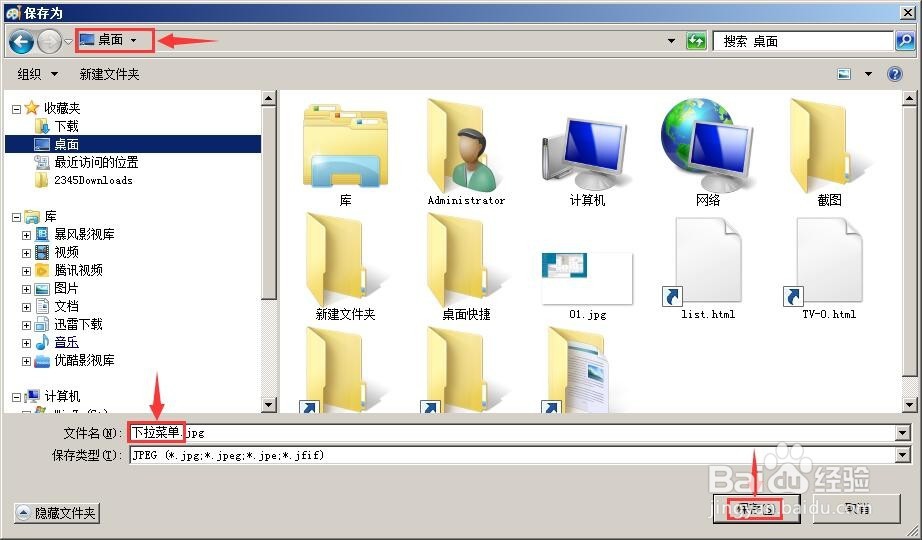Click the 文档 library icon
922x540 pixels.
click(x=42, y=306)
